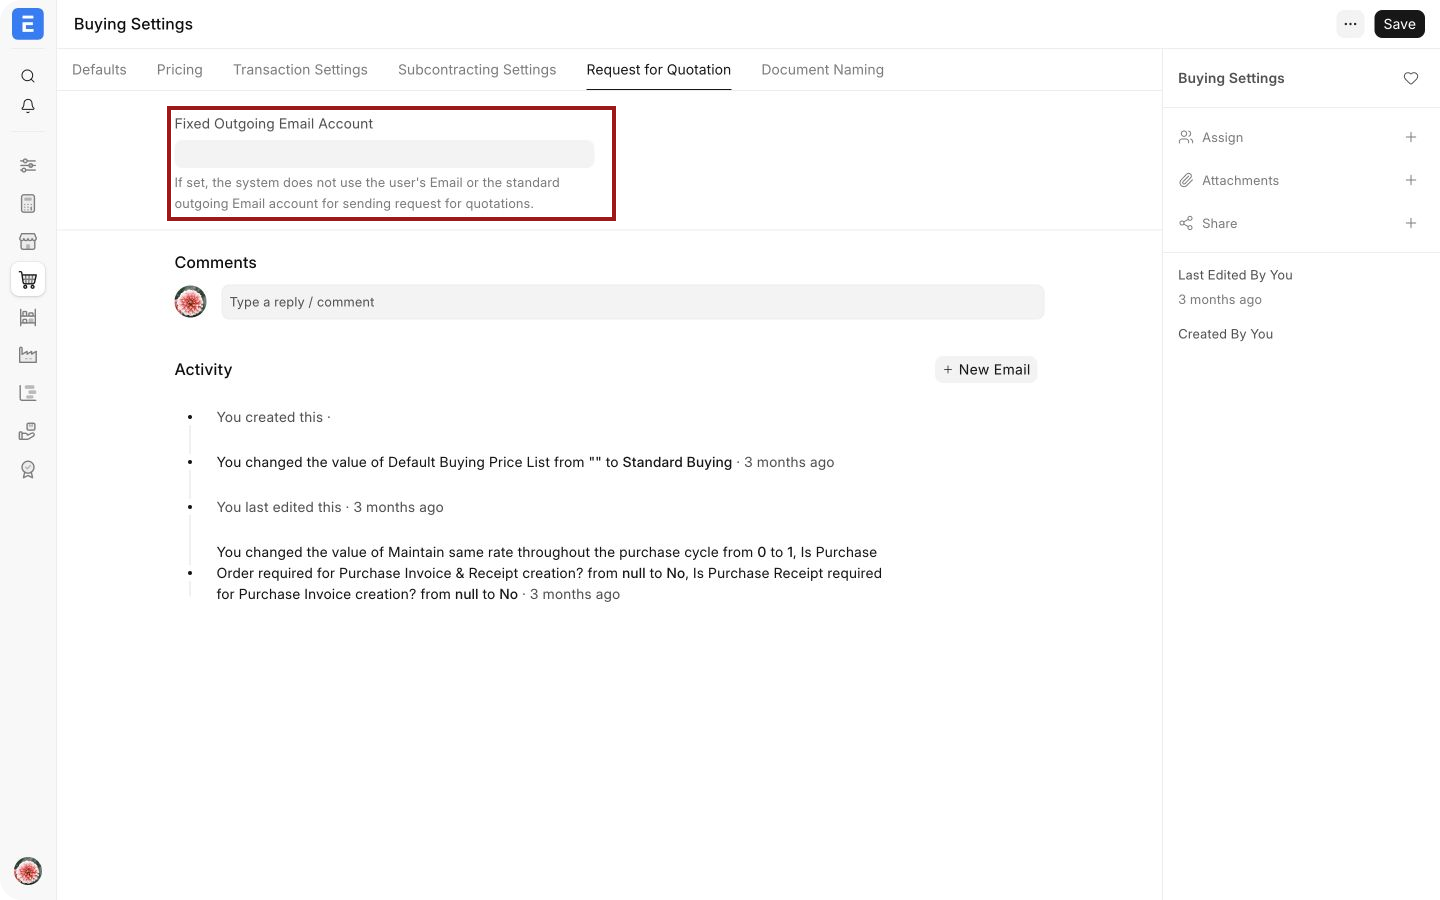
Task: Open the ERPNext home logo
Action: pyautogui.click(x=28, y=24)
